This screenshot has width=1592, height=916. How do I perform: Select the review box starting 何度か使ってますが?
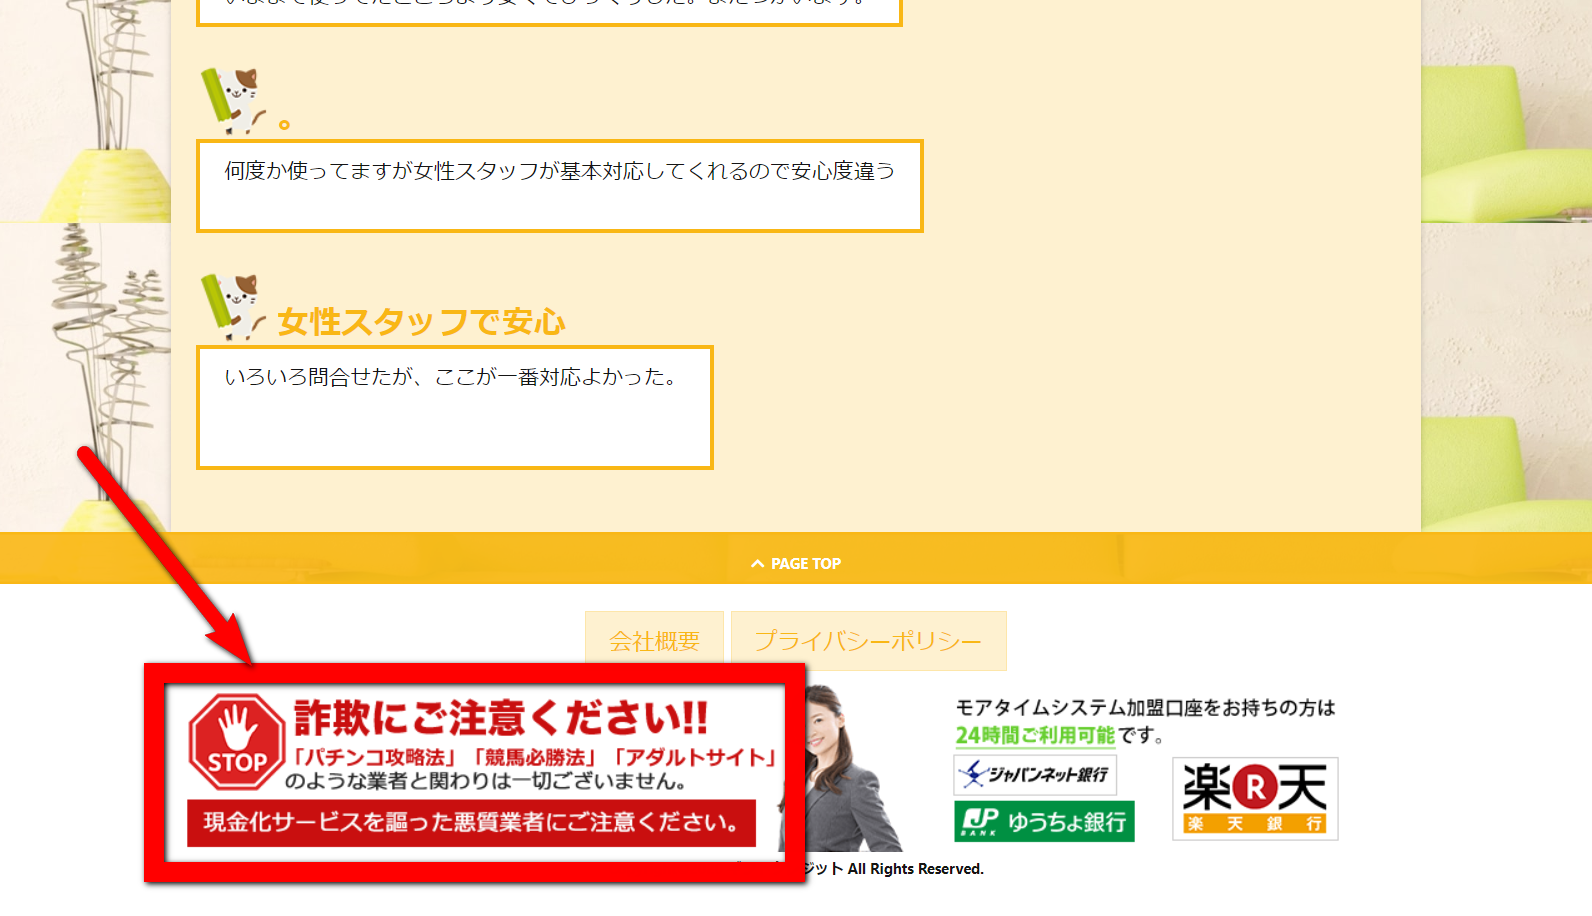pos(559,186)
